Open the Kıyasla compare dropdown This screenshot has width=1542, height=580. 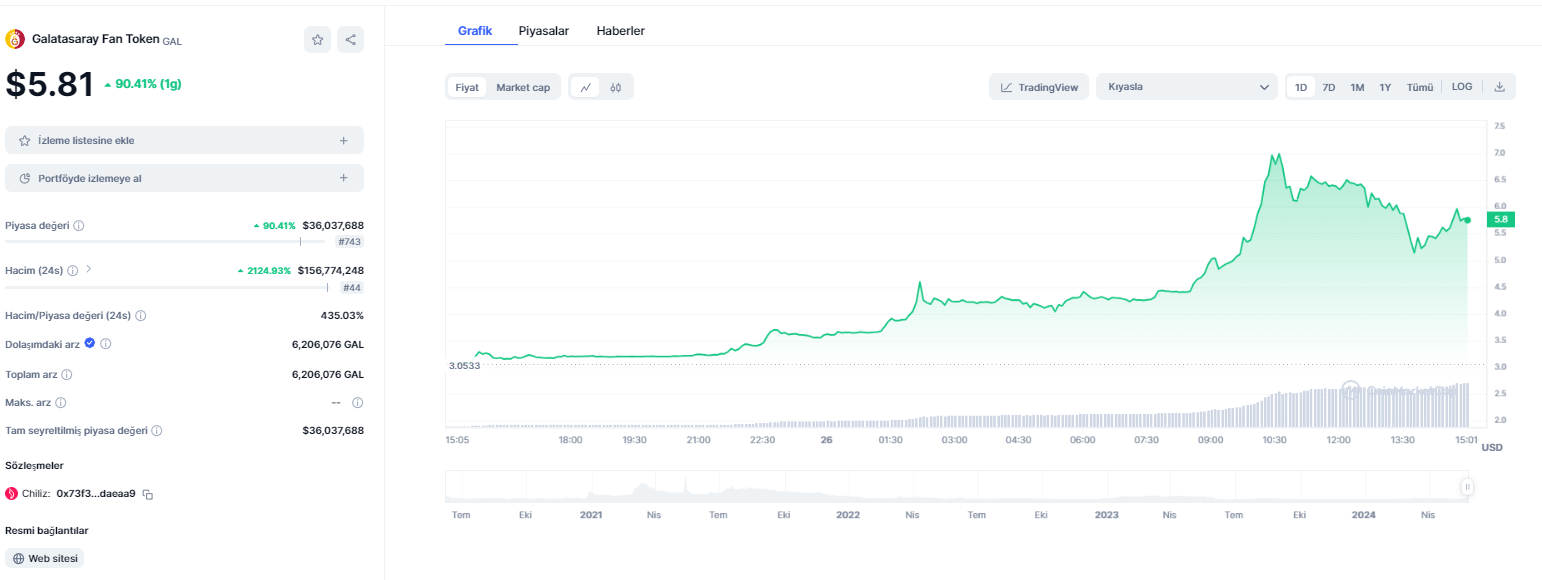pos(1186,87)
